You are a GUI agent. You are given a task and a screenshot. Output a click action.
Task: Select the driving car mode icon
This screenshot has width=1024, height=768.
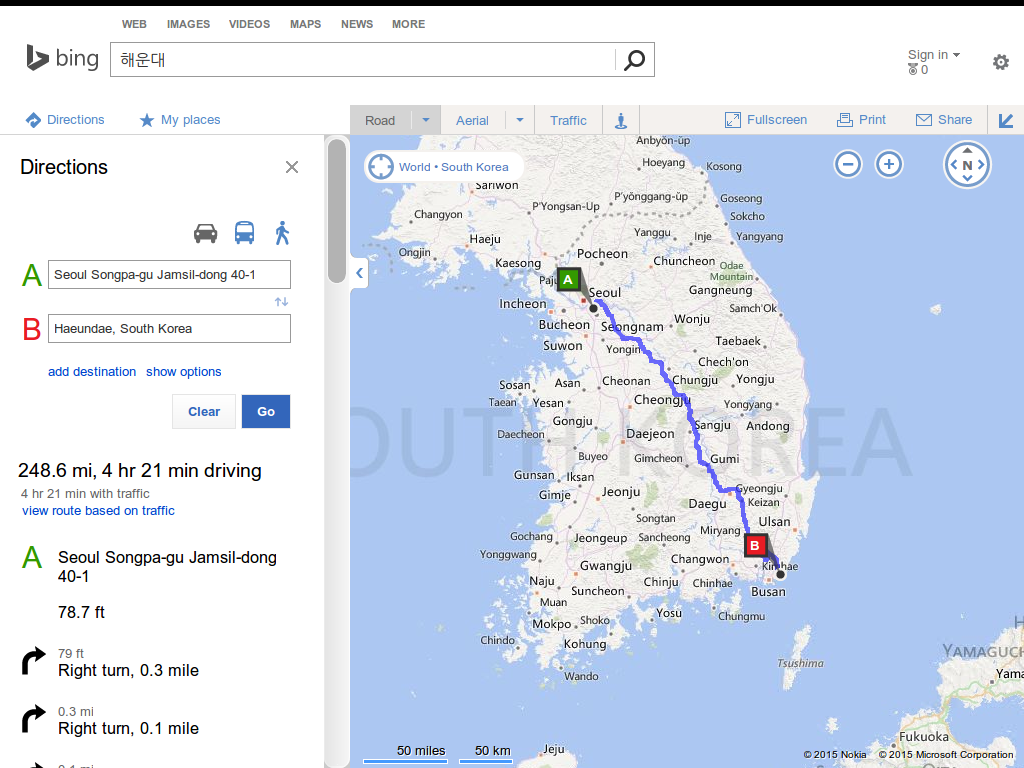tap(205, 233)
